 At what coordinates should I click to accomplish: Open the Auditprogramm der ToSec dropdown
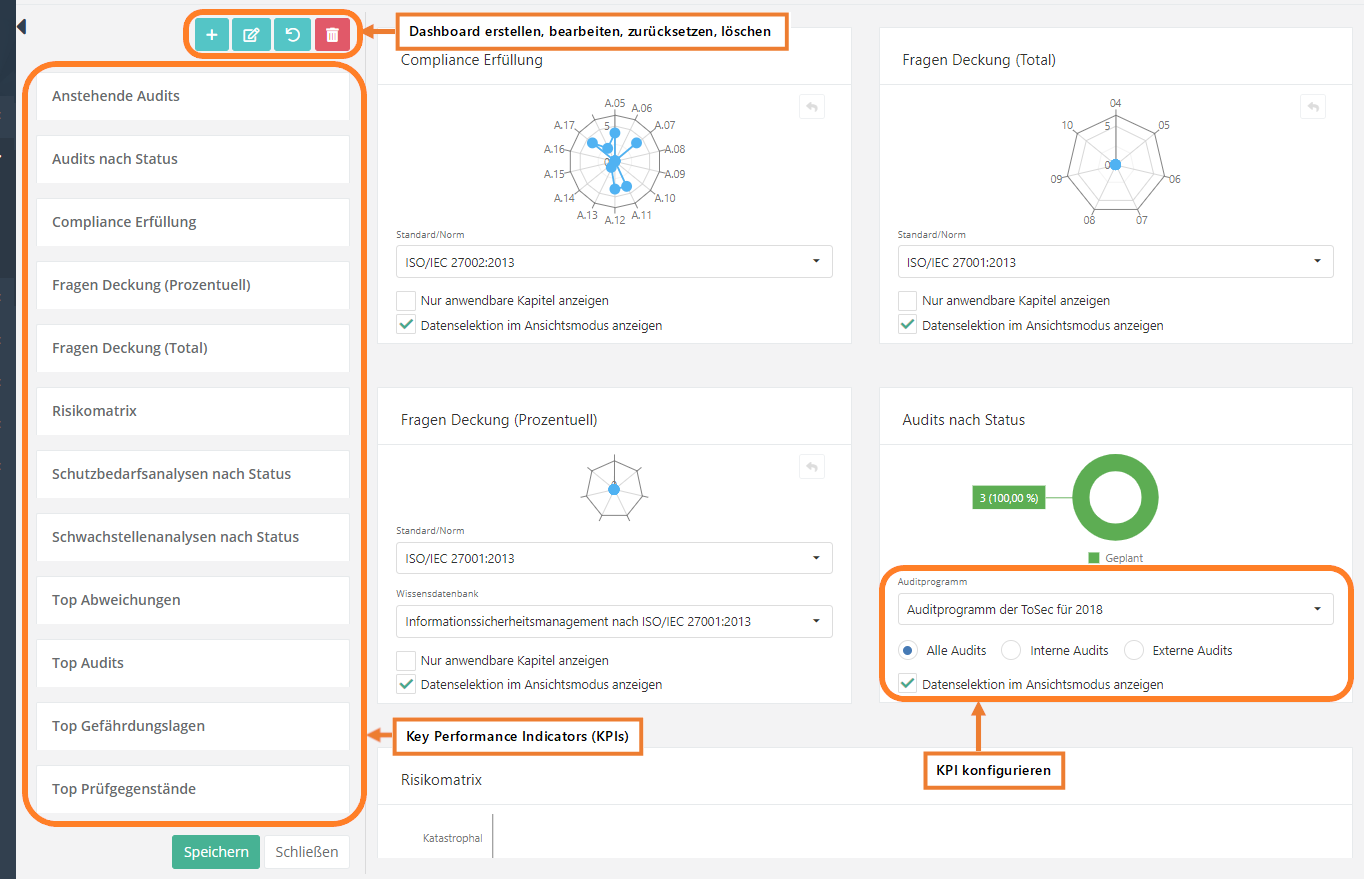(x=1115, y=609)
